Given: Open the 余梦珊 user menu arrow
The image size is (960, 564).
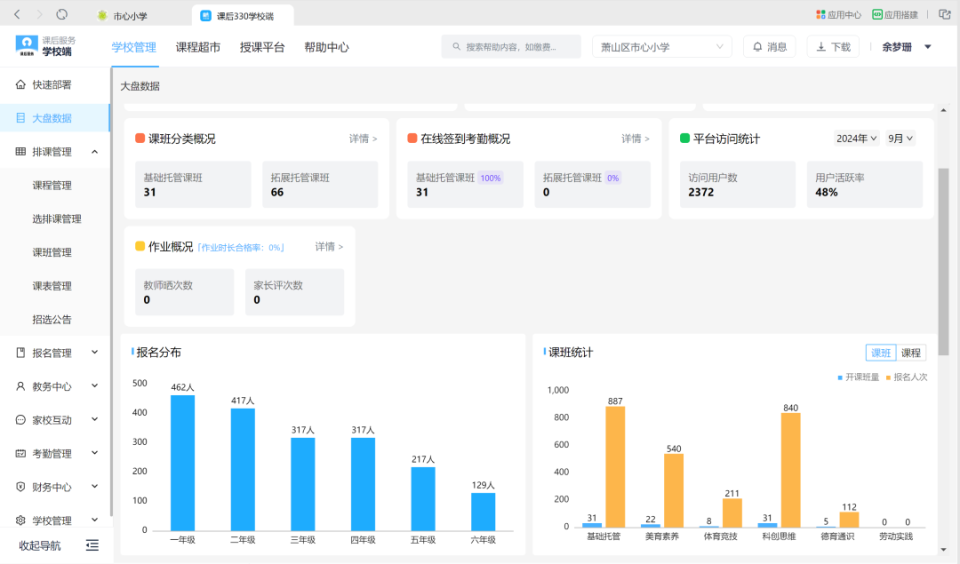Looking at the screenshot, I should [x=928, y=47].
